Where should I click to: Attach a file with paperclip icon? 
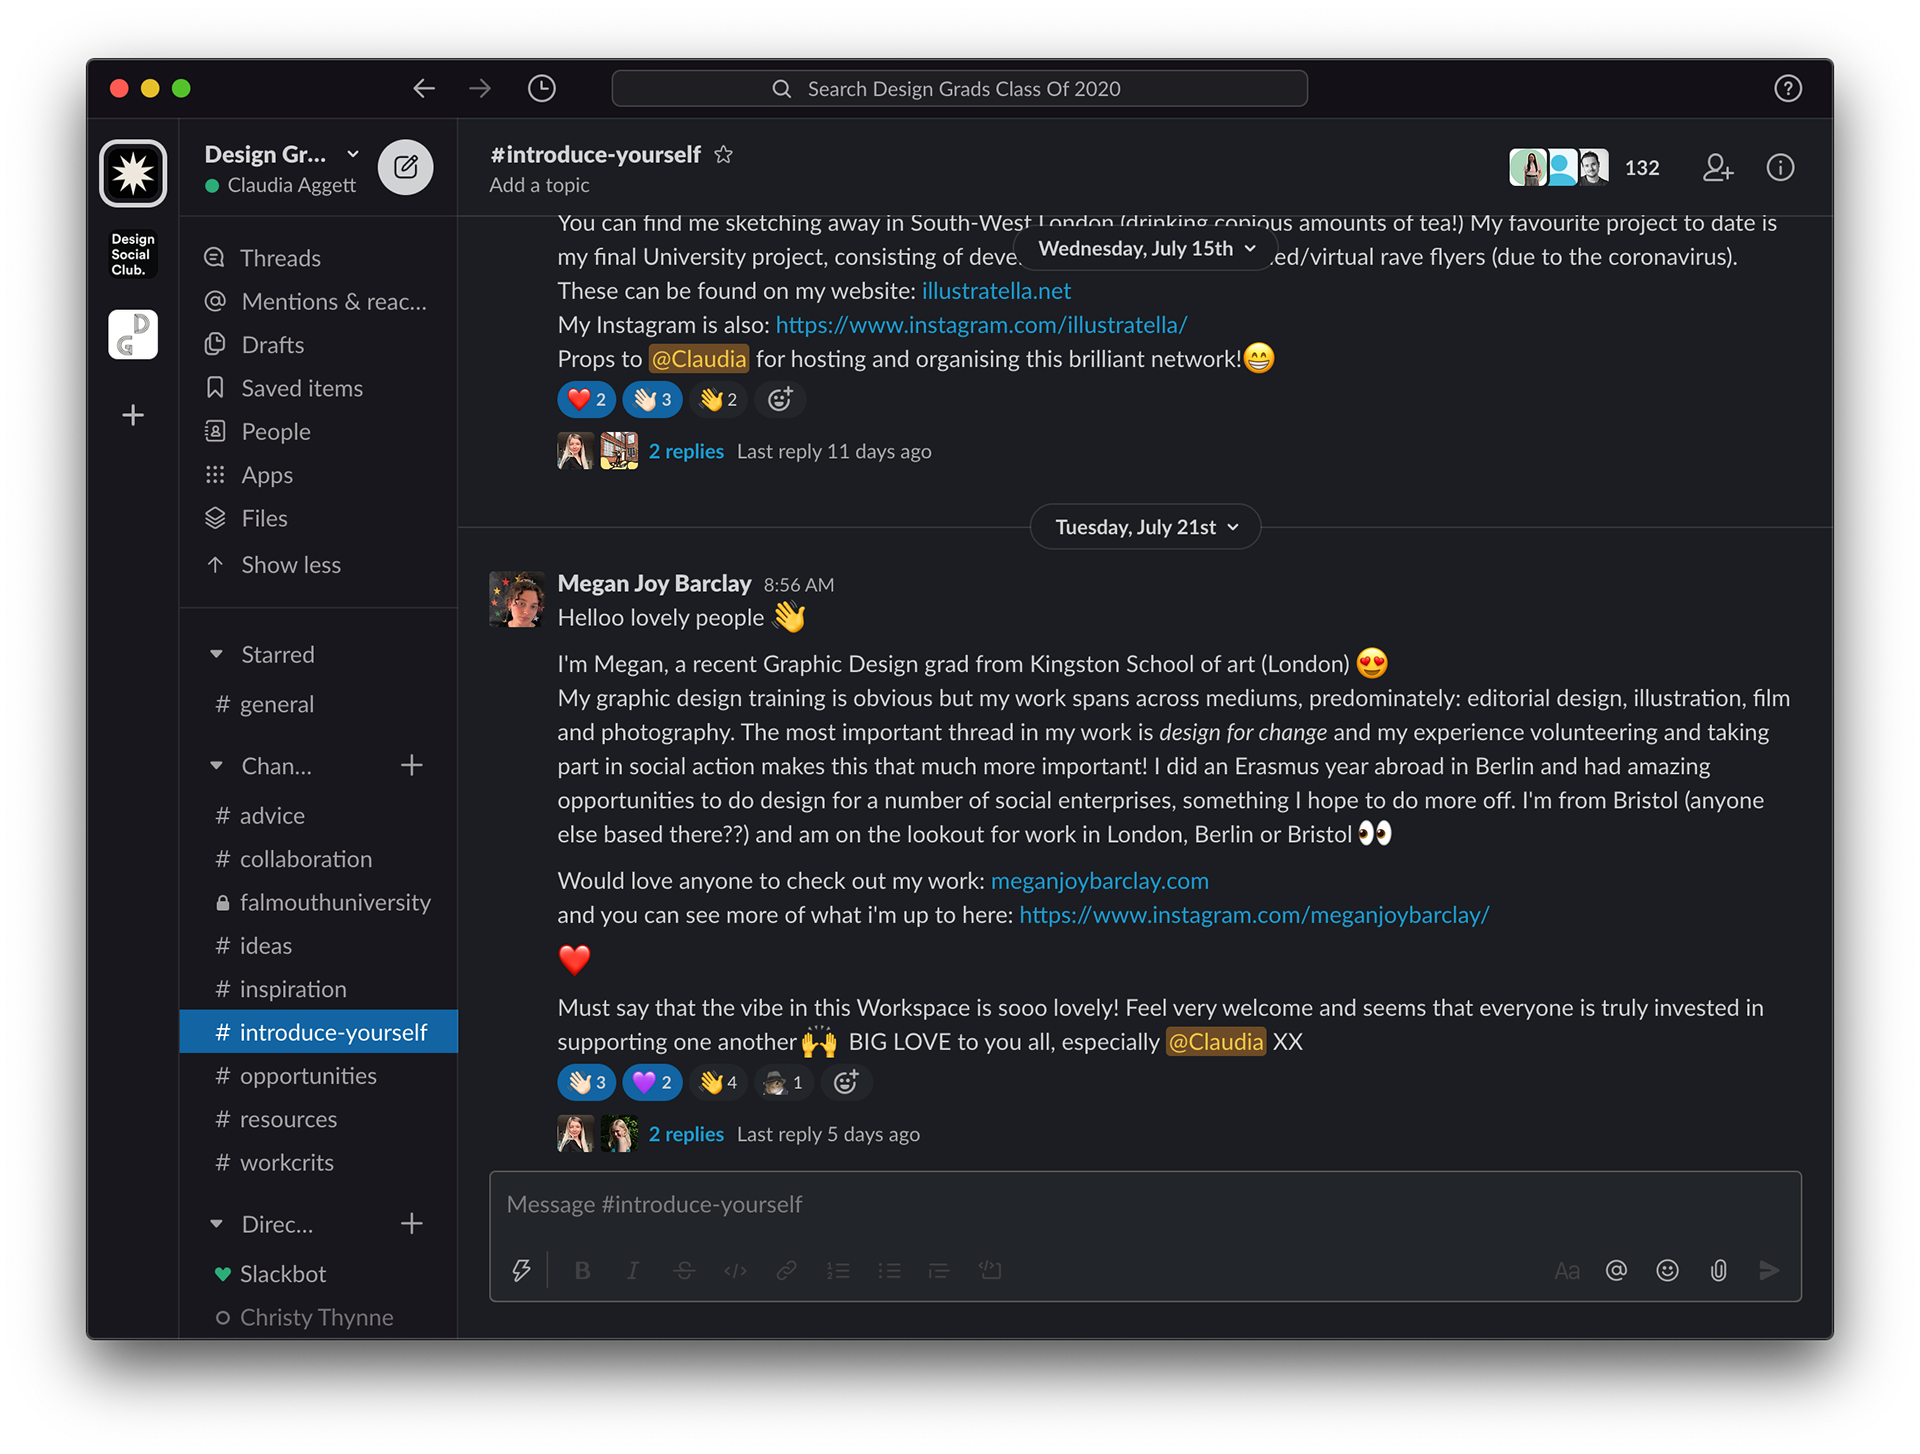coord(1718,1270)
